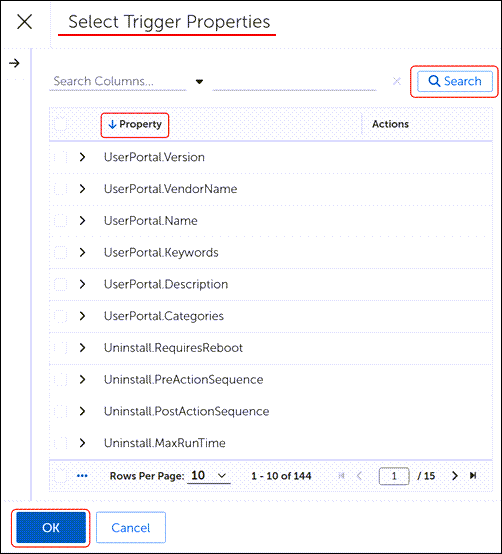The width and height of the screenshot is (502, 554).
Task: Click the Actions column header
Action: [390, 124]
